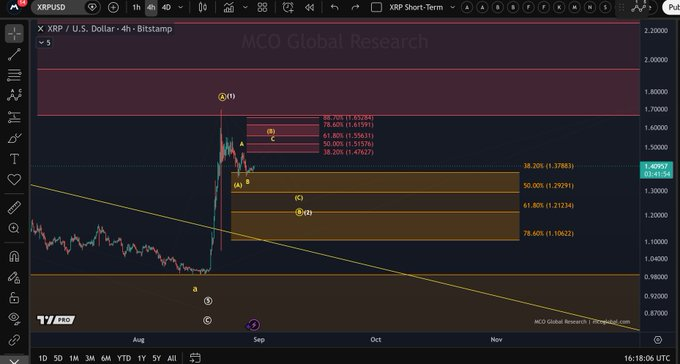Select the trend line drawing tool

(14, 54)
